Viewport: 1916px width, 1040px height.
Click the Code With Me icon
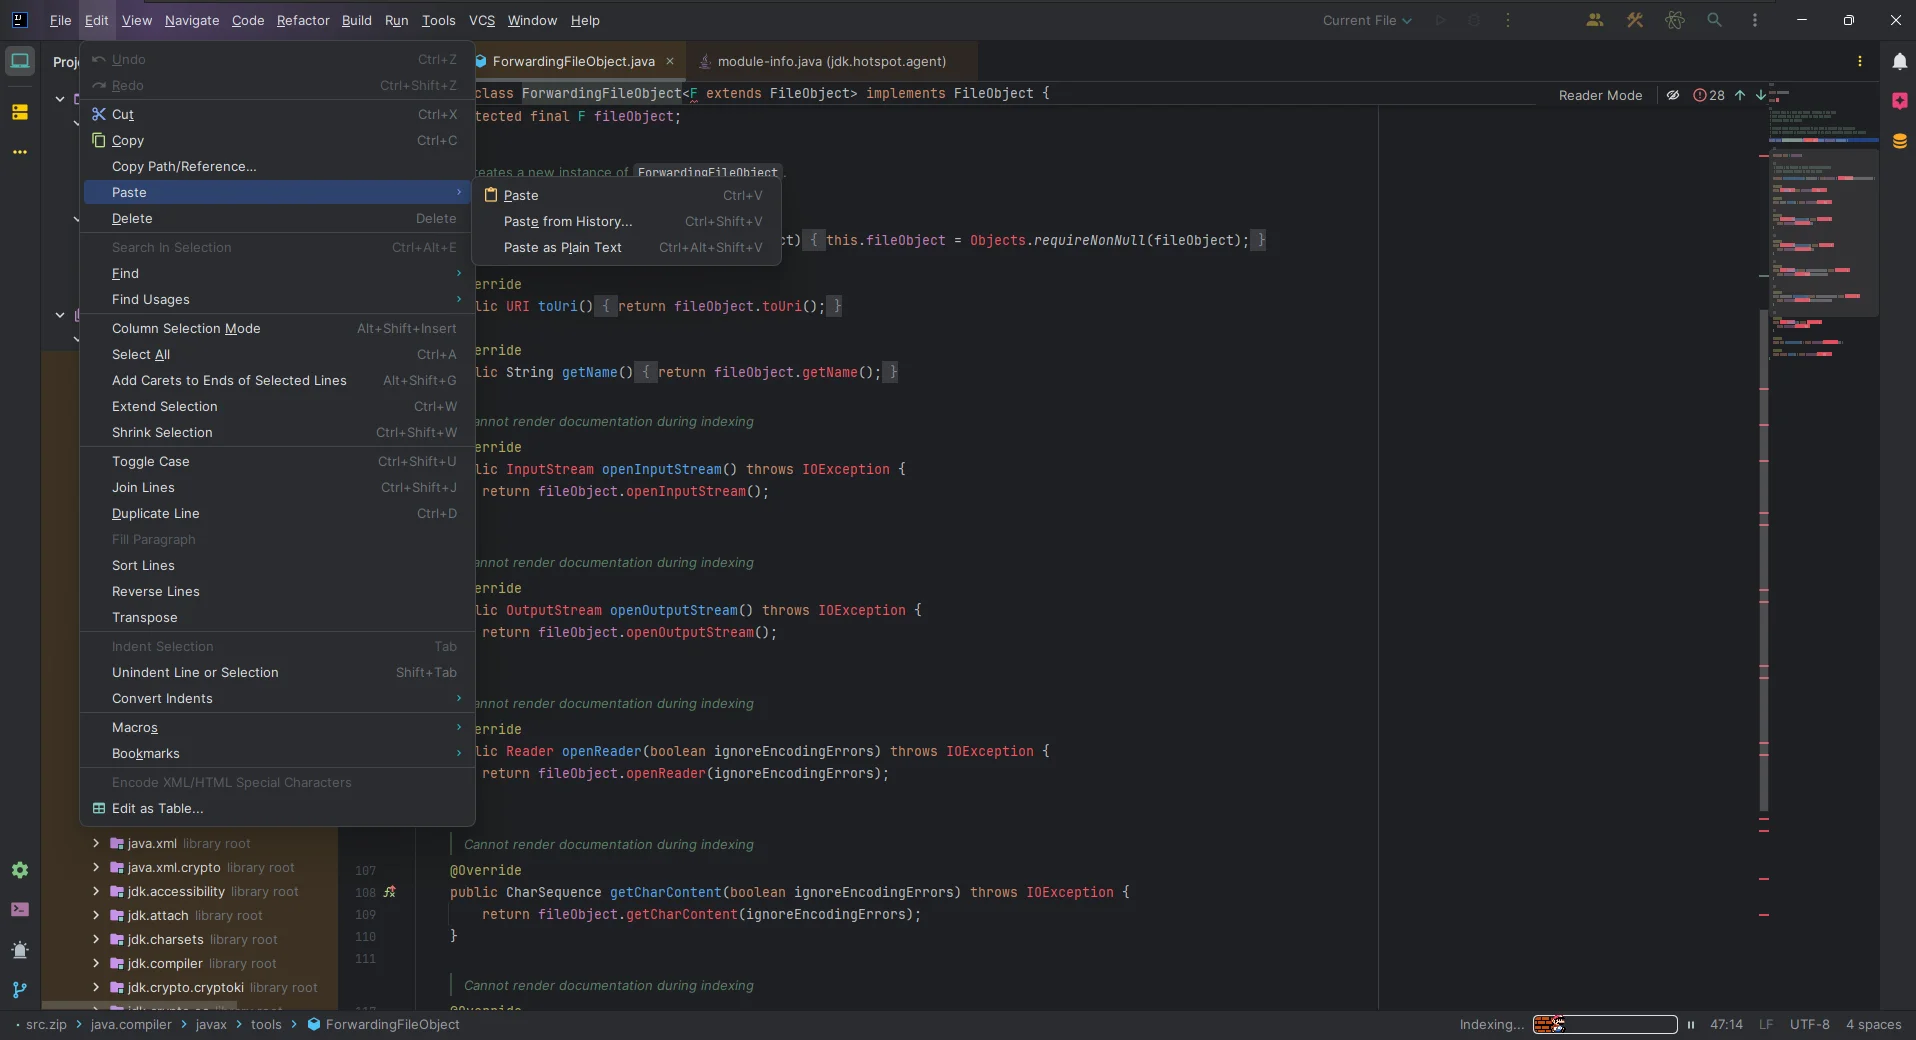1594,20
